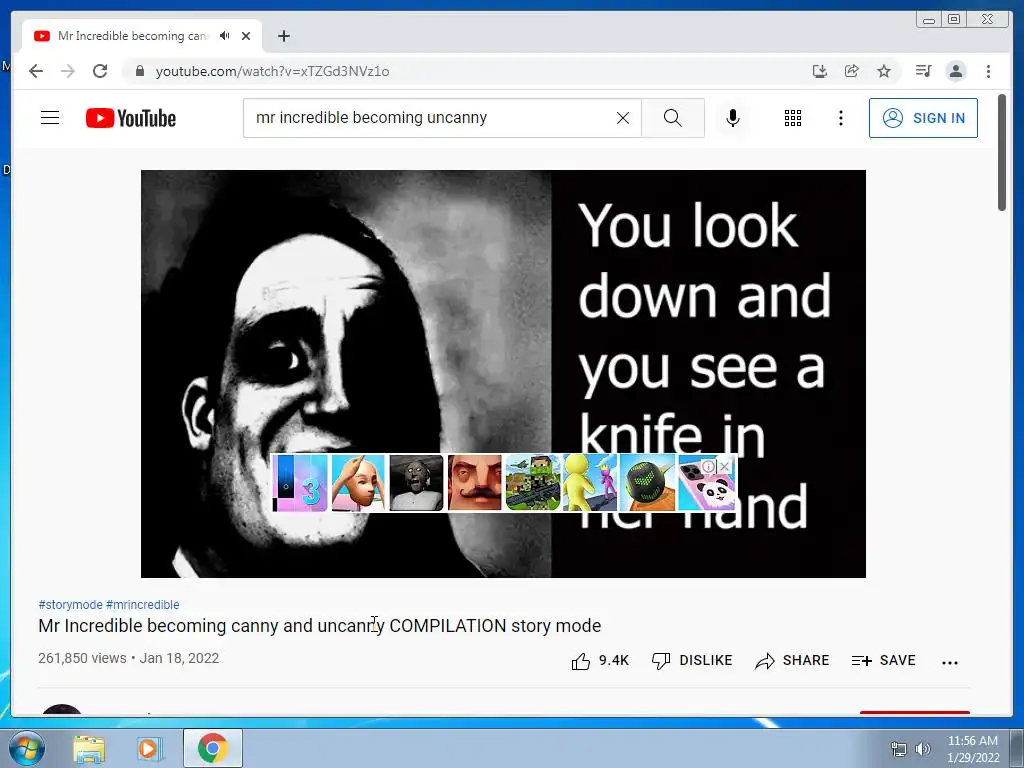View site info padlock icon
This screenshot has width=1024, height=768.
[x=139, y=71]
